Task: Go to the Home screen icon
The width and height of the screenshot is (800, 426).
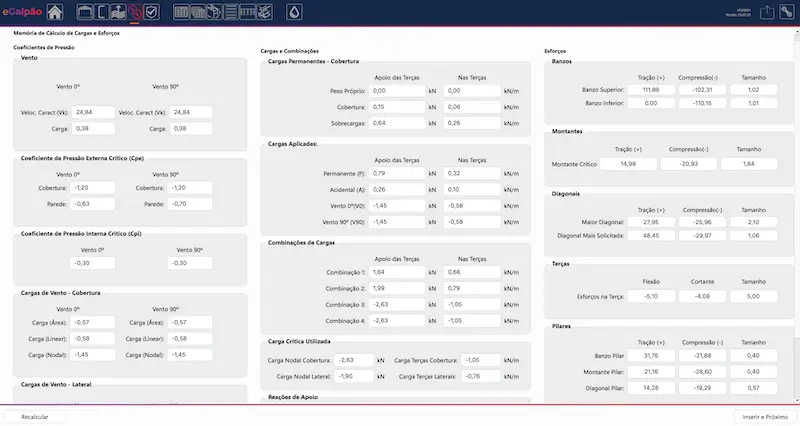Action: tap(55, 12)
